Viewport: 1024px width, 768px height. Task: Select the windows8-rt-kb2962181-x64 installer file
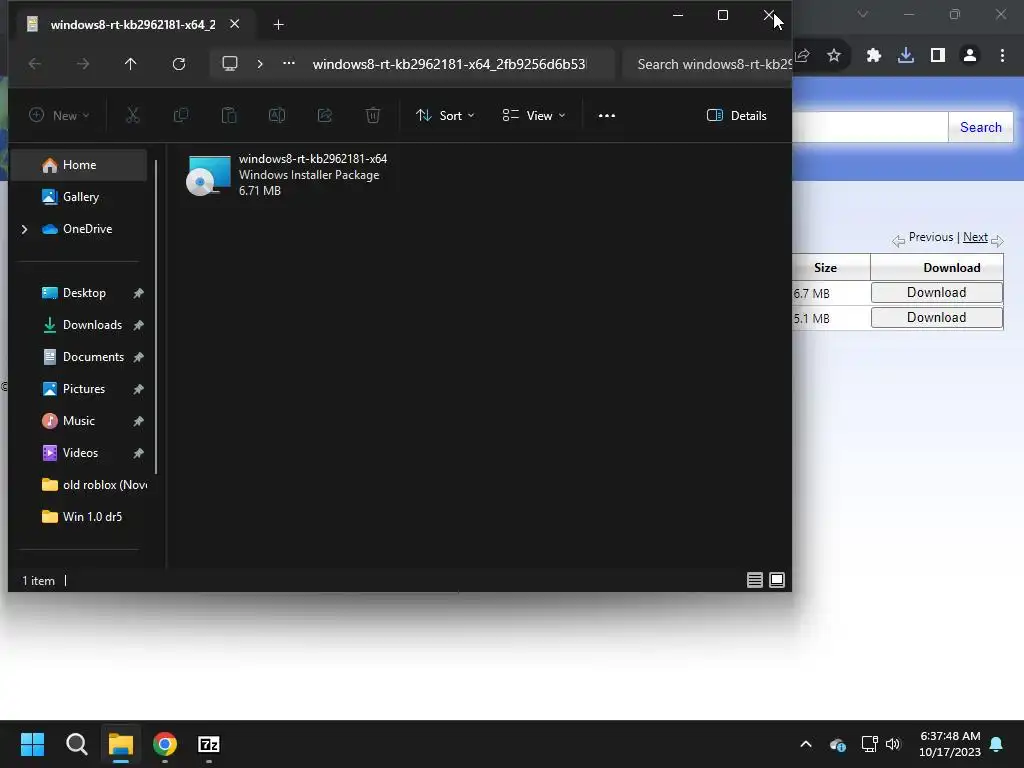pos(287,174)
